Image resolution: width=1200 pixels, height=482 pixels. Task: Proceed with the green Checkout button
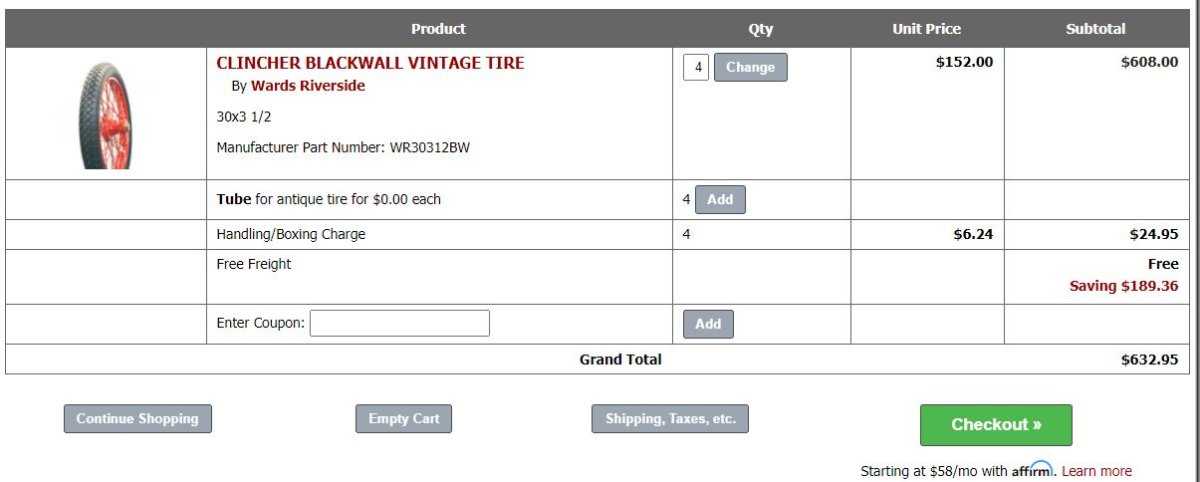(996, 425)
